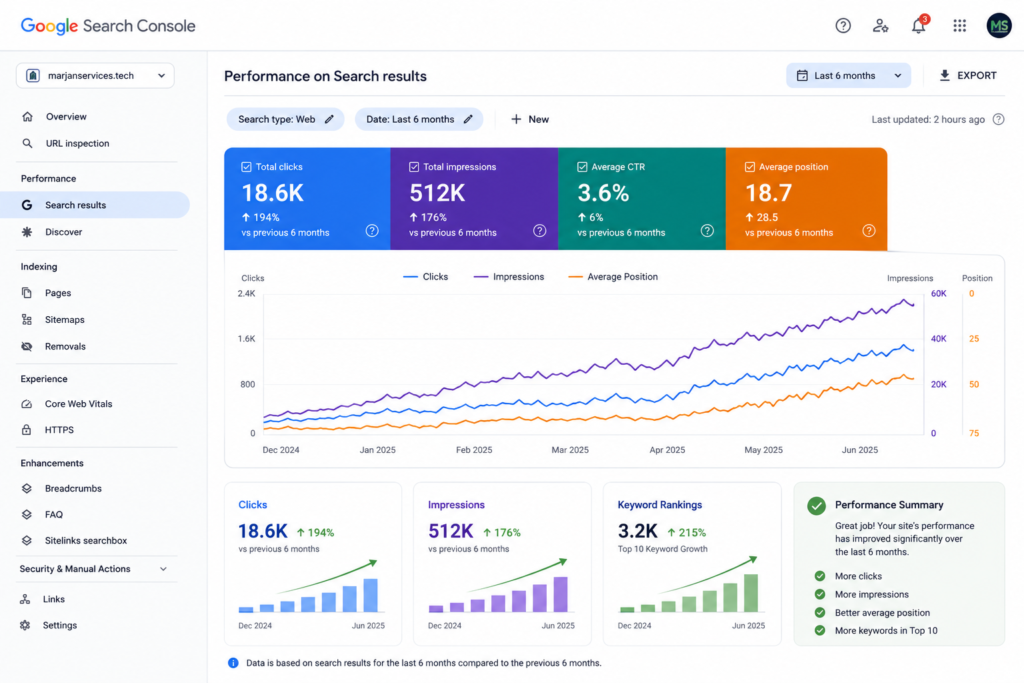Click the help icon on Total impressions card

tap(539, 230)
